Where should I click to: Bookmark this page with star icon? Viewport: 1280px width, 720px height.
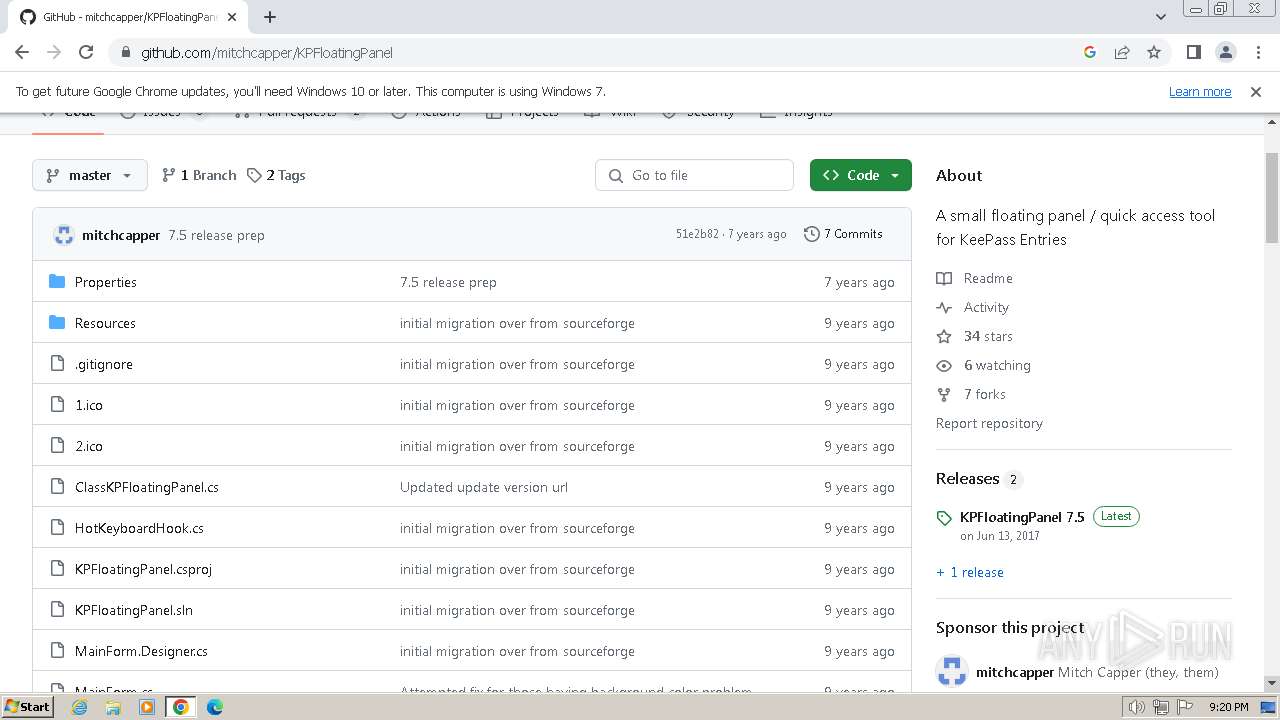[x=1154, y=52]
